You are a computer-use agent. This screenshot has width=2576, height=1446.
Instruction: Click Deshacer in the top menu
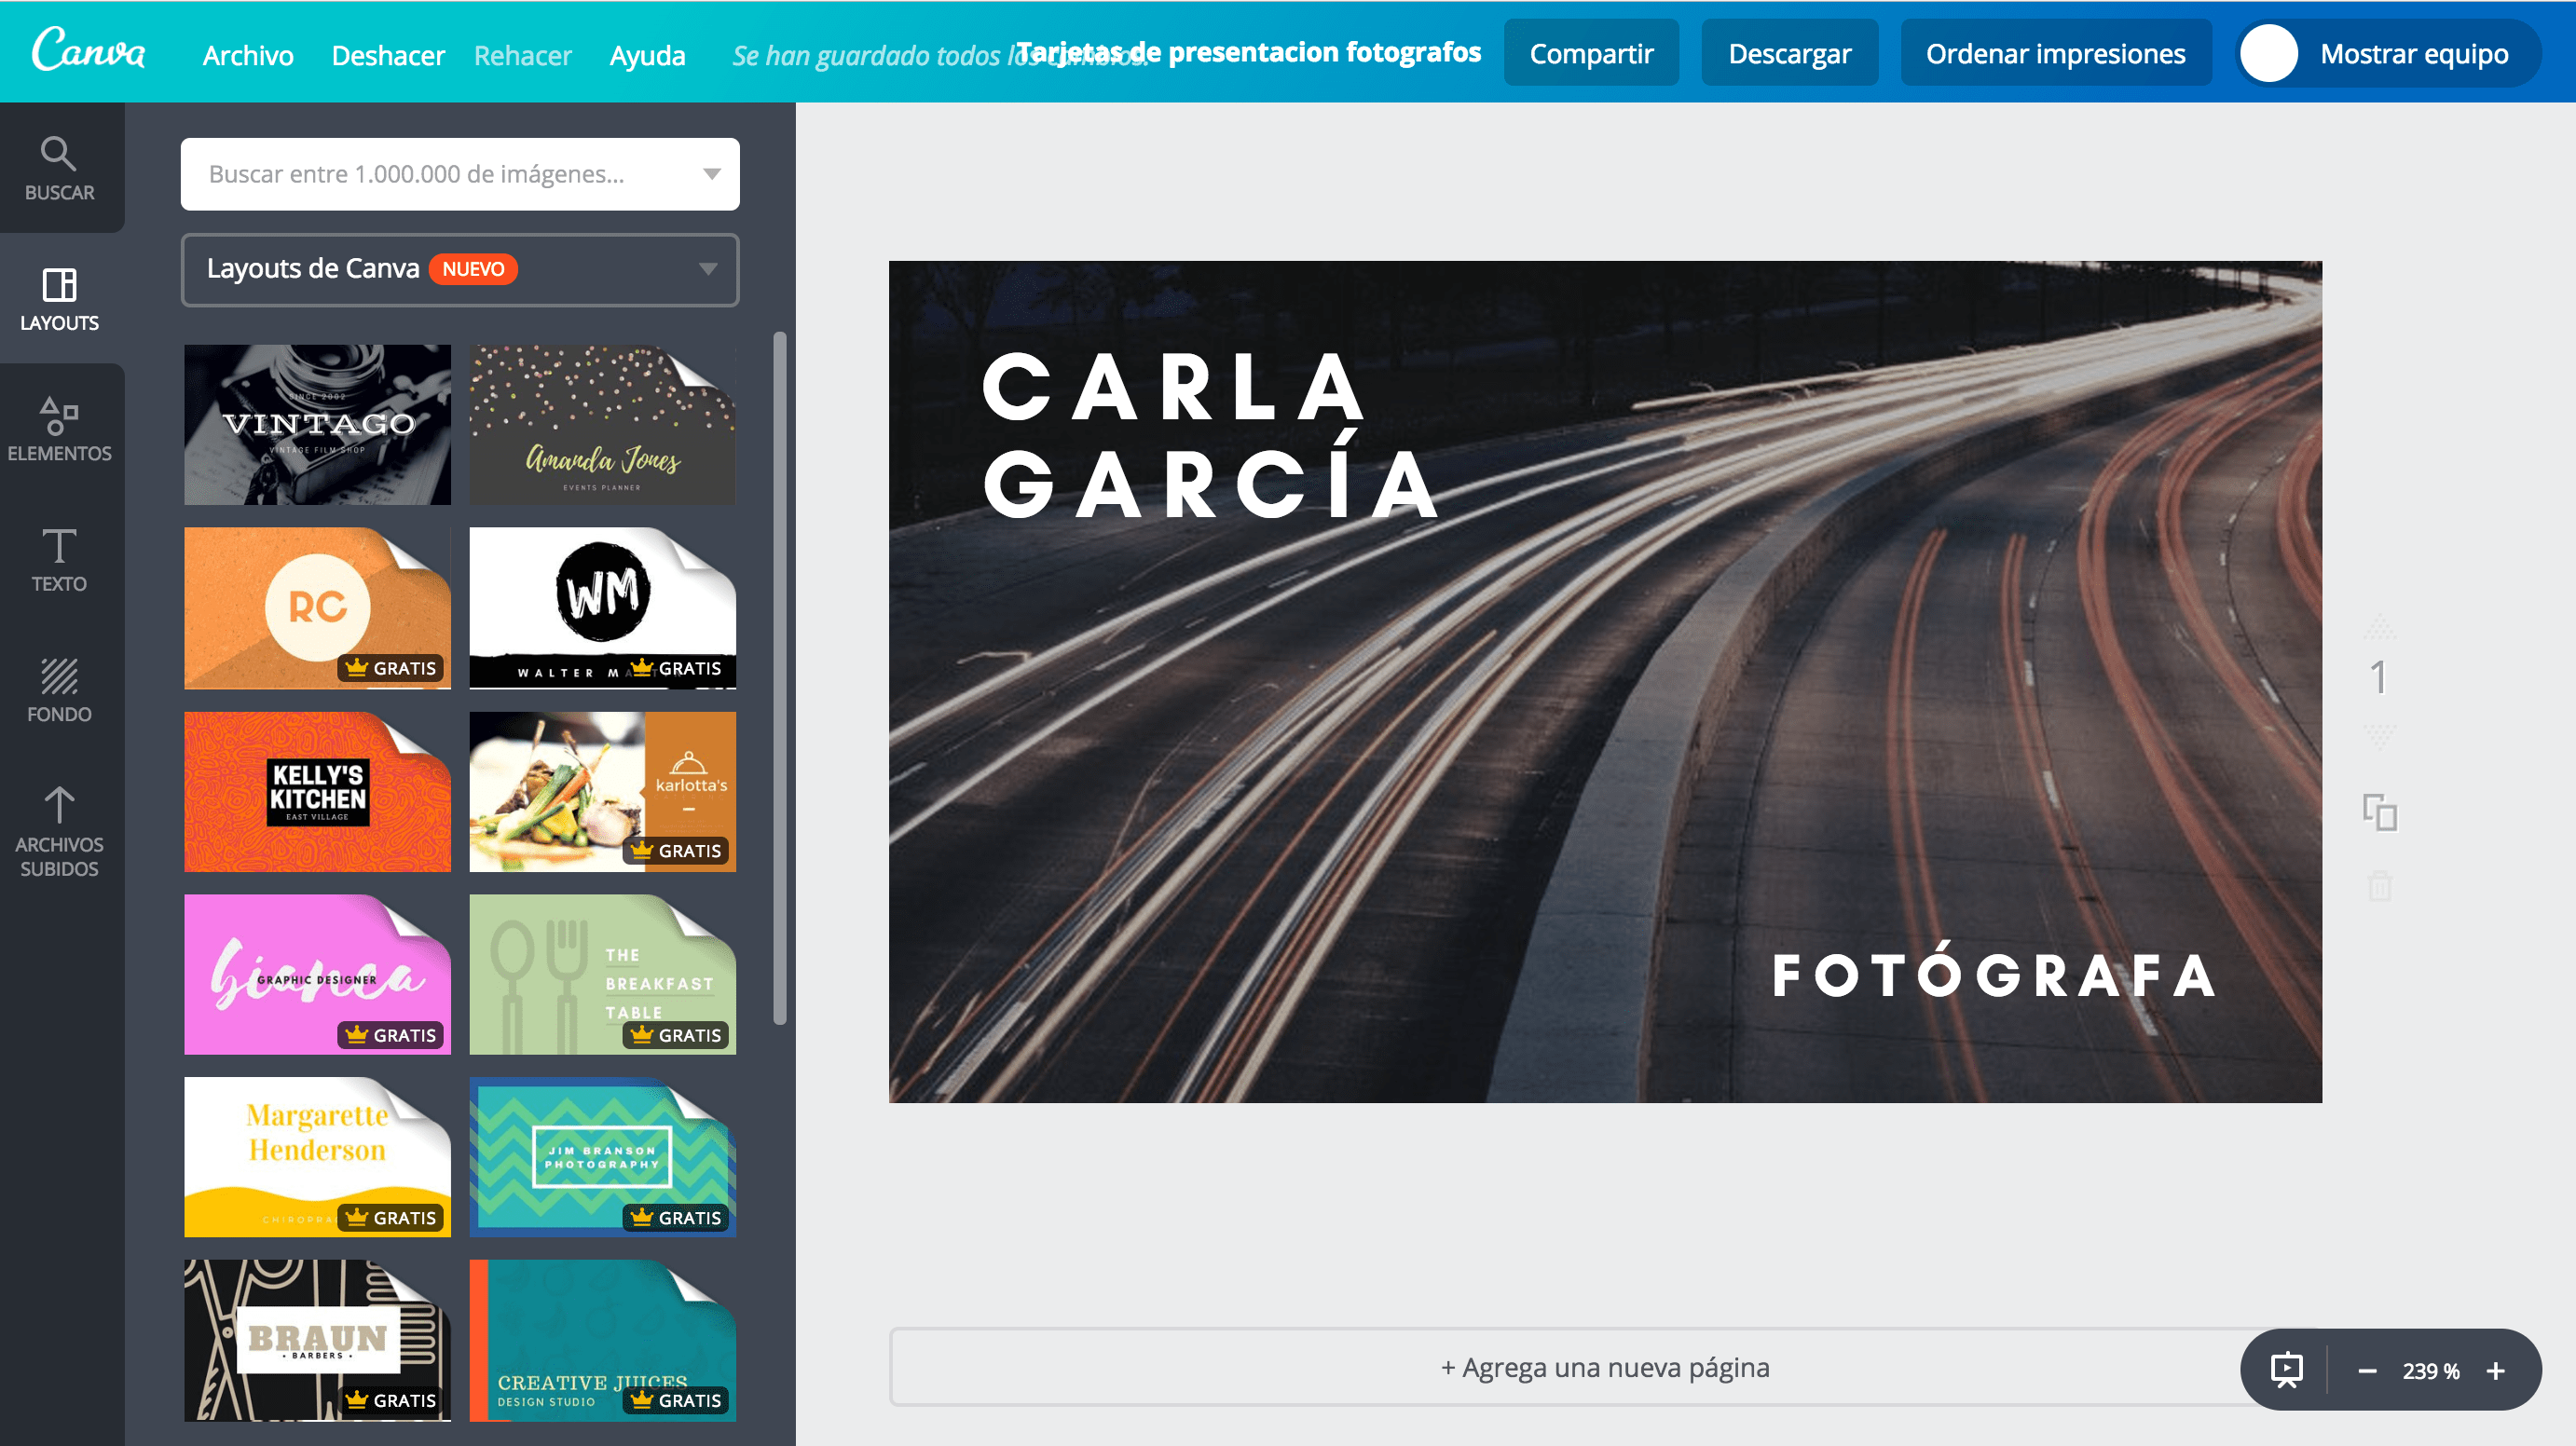click(x=388, y=55)
